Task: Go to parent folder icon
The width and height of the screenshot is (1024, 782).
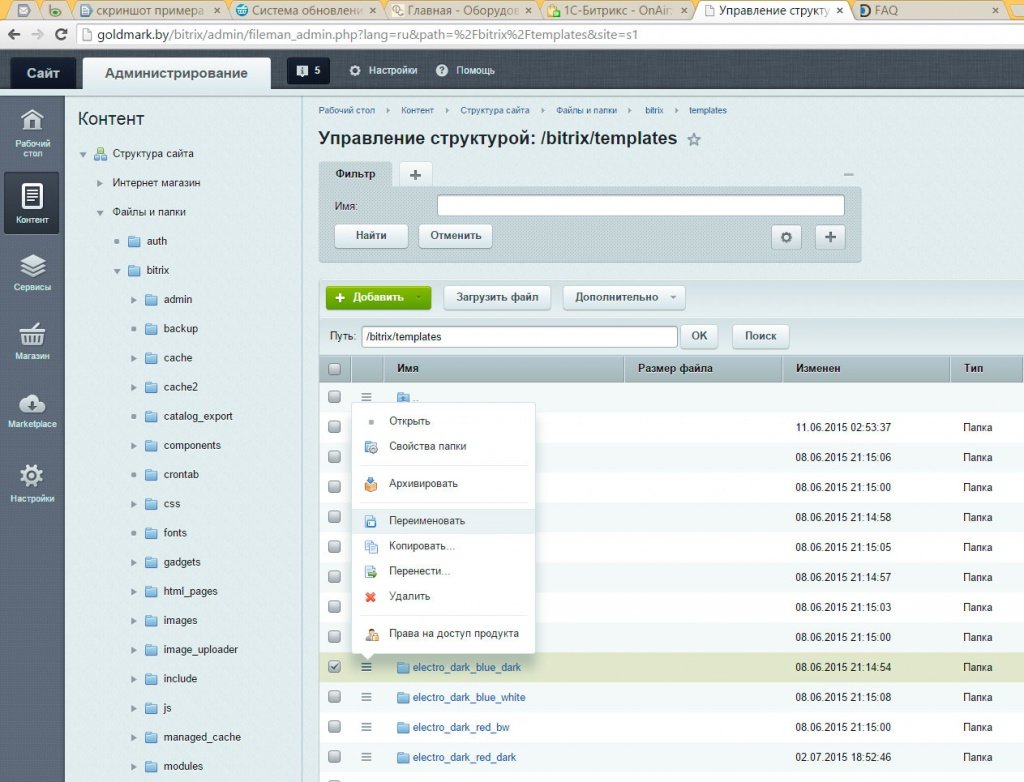Action: 403,397
